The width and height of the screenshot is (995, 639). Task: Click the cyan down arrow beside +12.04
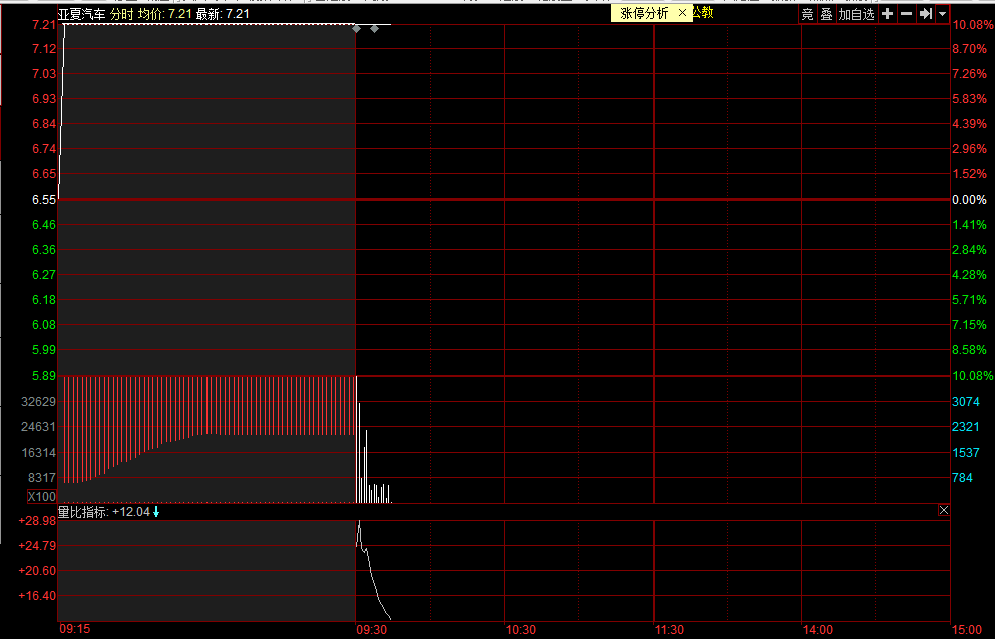156,511
